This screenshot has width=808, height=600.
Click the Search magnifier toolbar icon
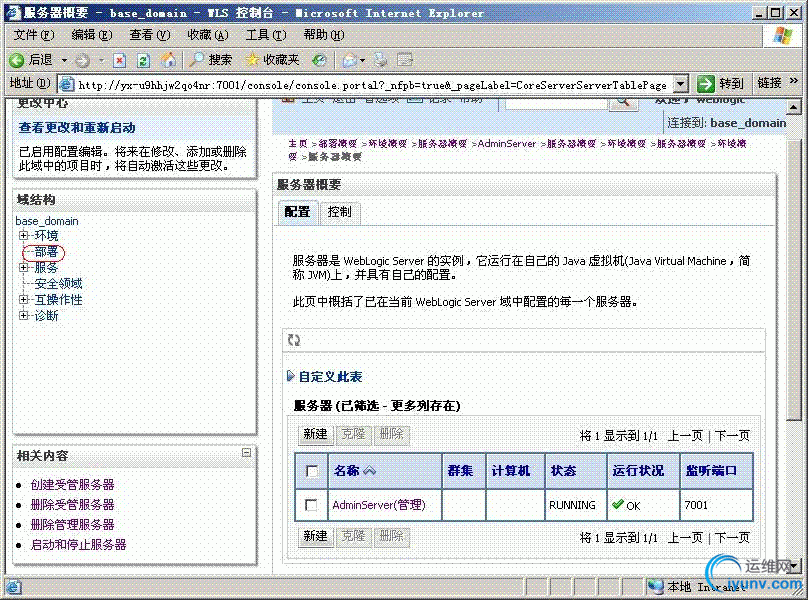(196, 60)
